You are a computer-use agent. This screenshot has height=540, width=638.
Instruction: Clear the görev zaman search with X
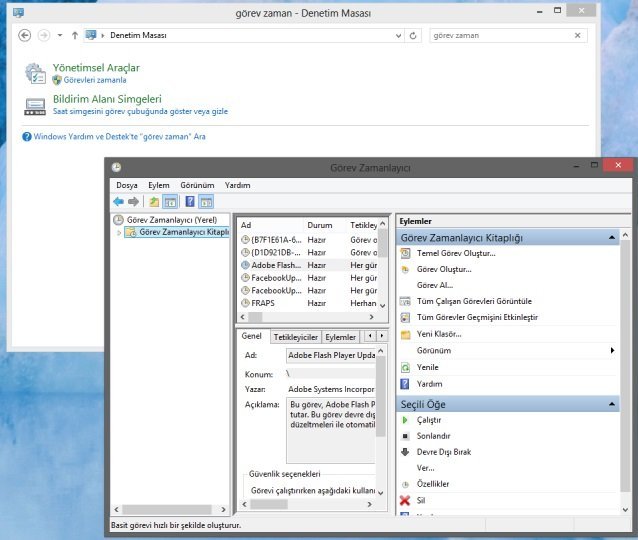577,35
